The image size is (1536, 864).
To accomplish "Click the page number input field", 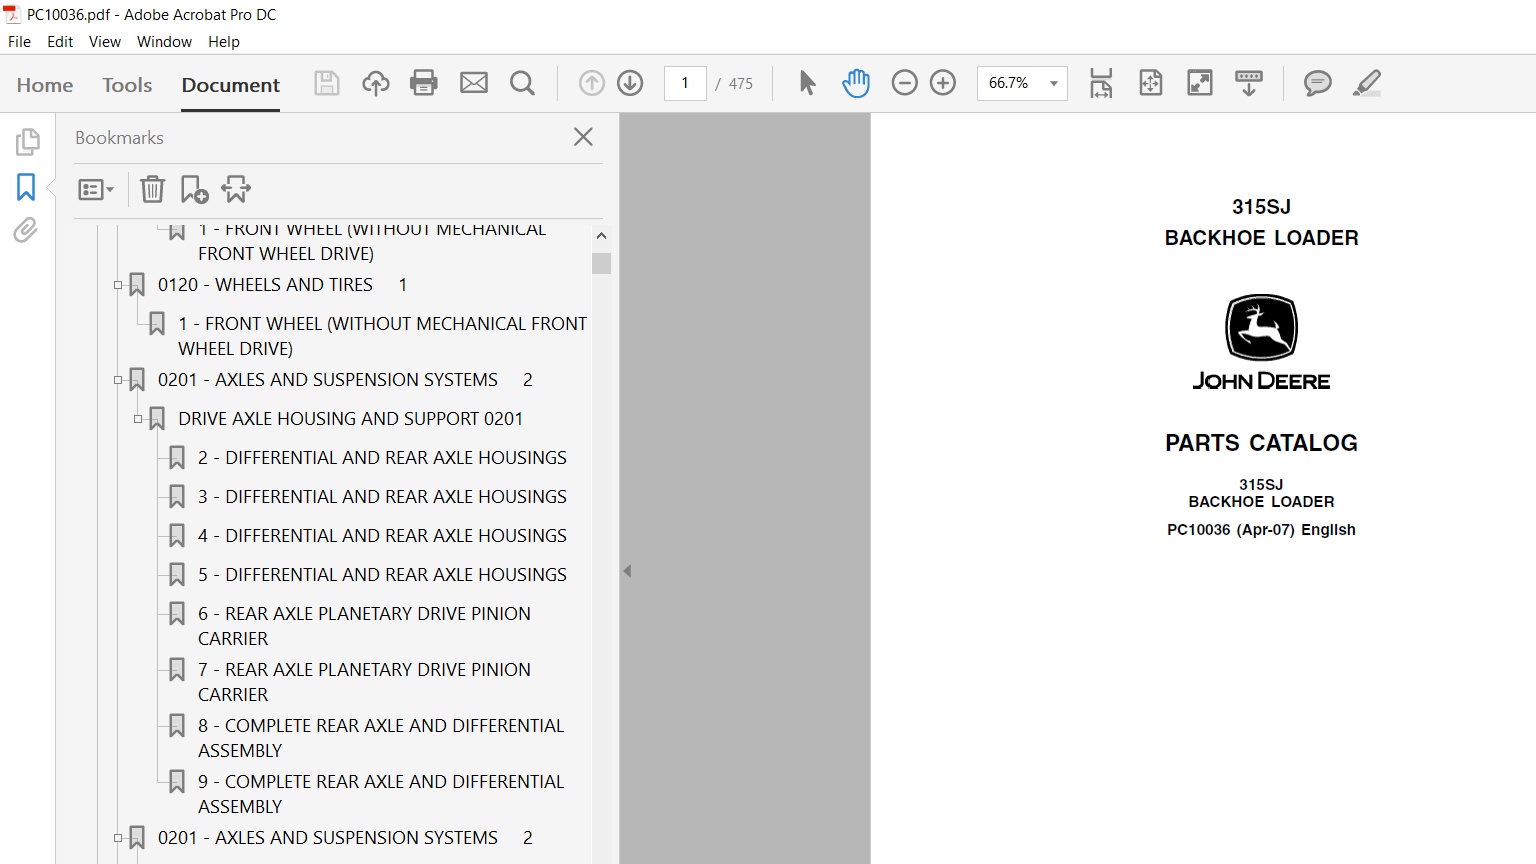I will [x=685, y=83].
